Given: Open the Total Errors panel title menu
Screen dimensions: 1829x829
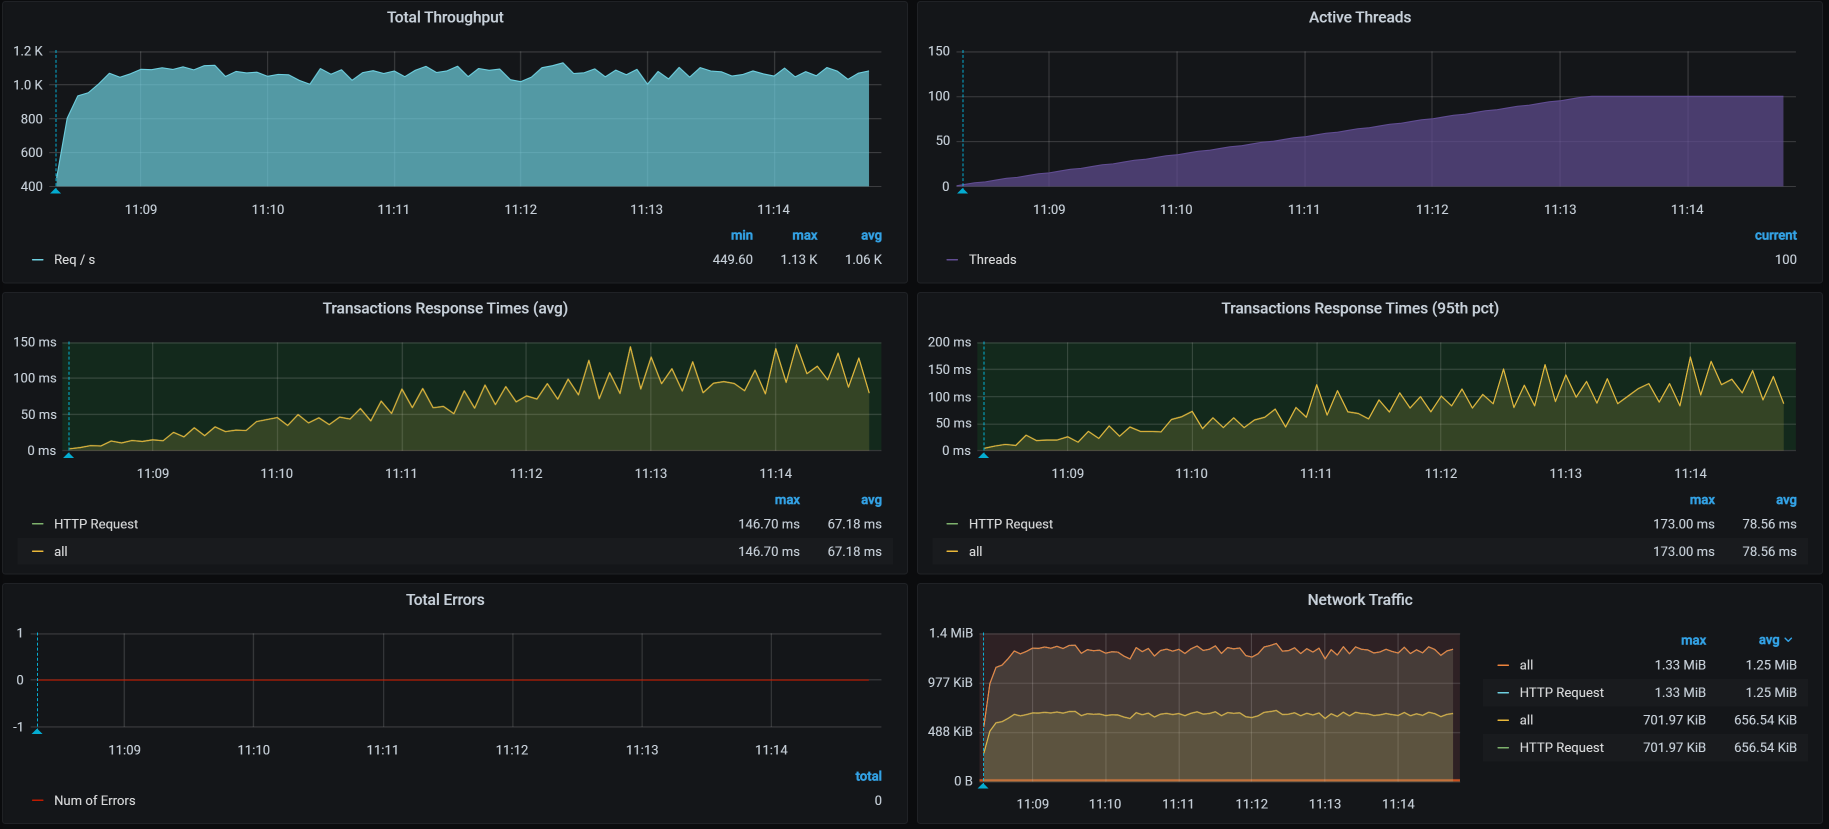Looking at the screenshot, I should [x=445, y=600].
